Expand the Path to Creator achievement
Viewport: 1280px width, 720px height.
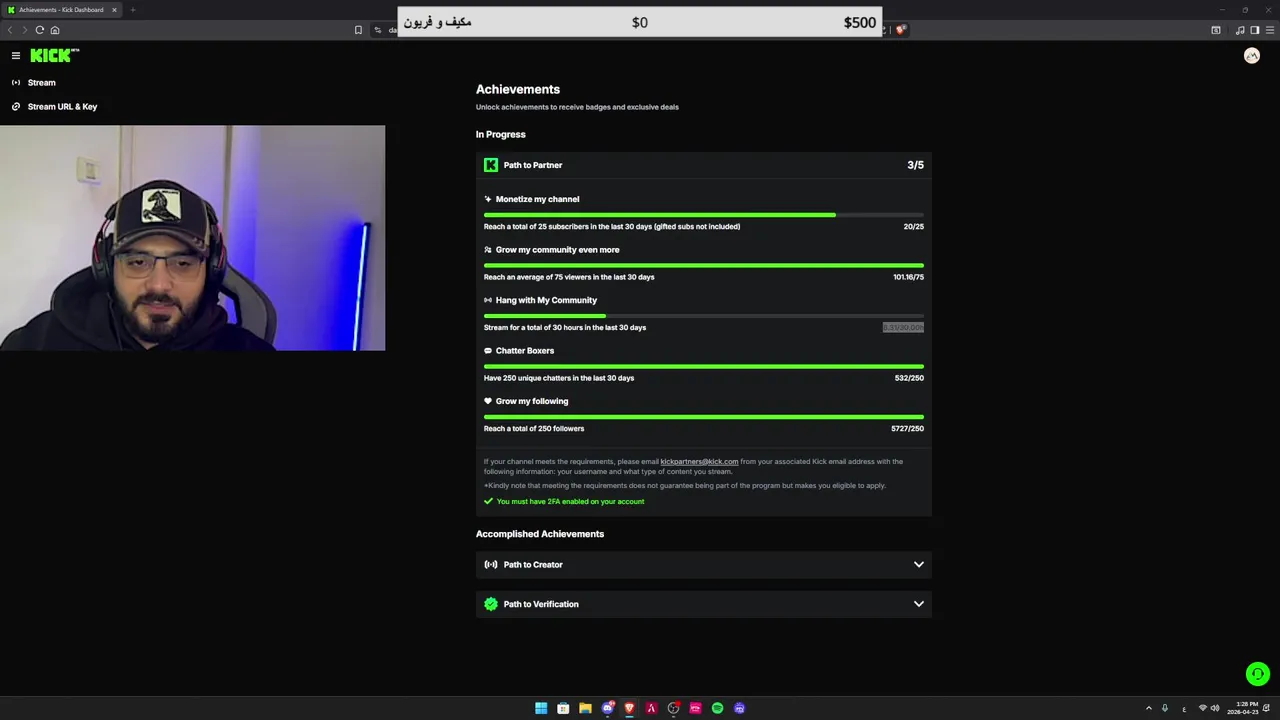[x=704, y=565]
